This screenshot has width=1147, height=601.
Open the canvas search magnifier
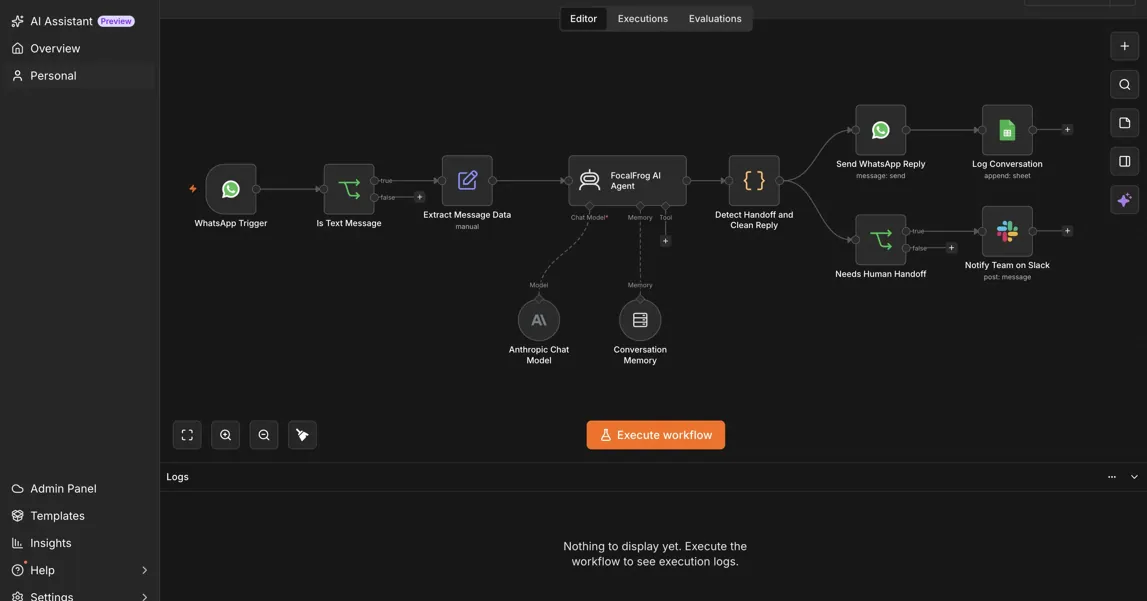point(1124,84)
